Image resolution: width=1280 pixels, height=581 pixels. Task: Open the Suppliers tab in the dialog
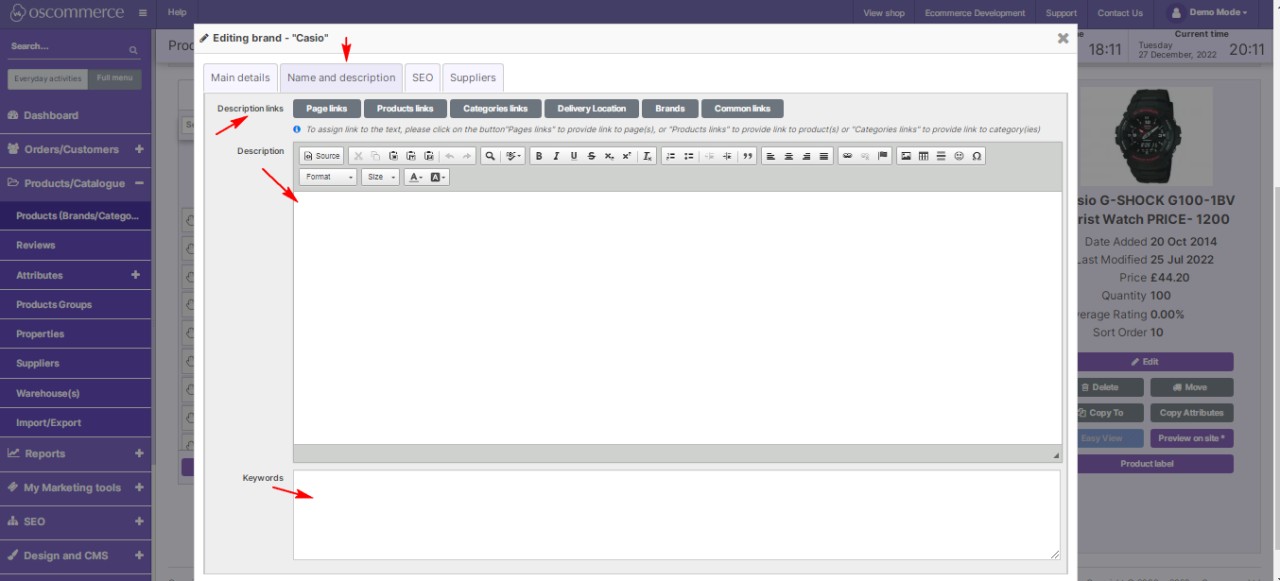[473, 78]
